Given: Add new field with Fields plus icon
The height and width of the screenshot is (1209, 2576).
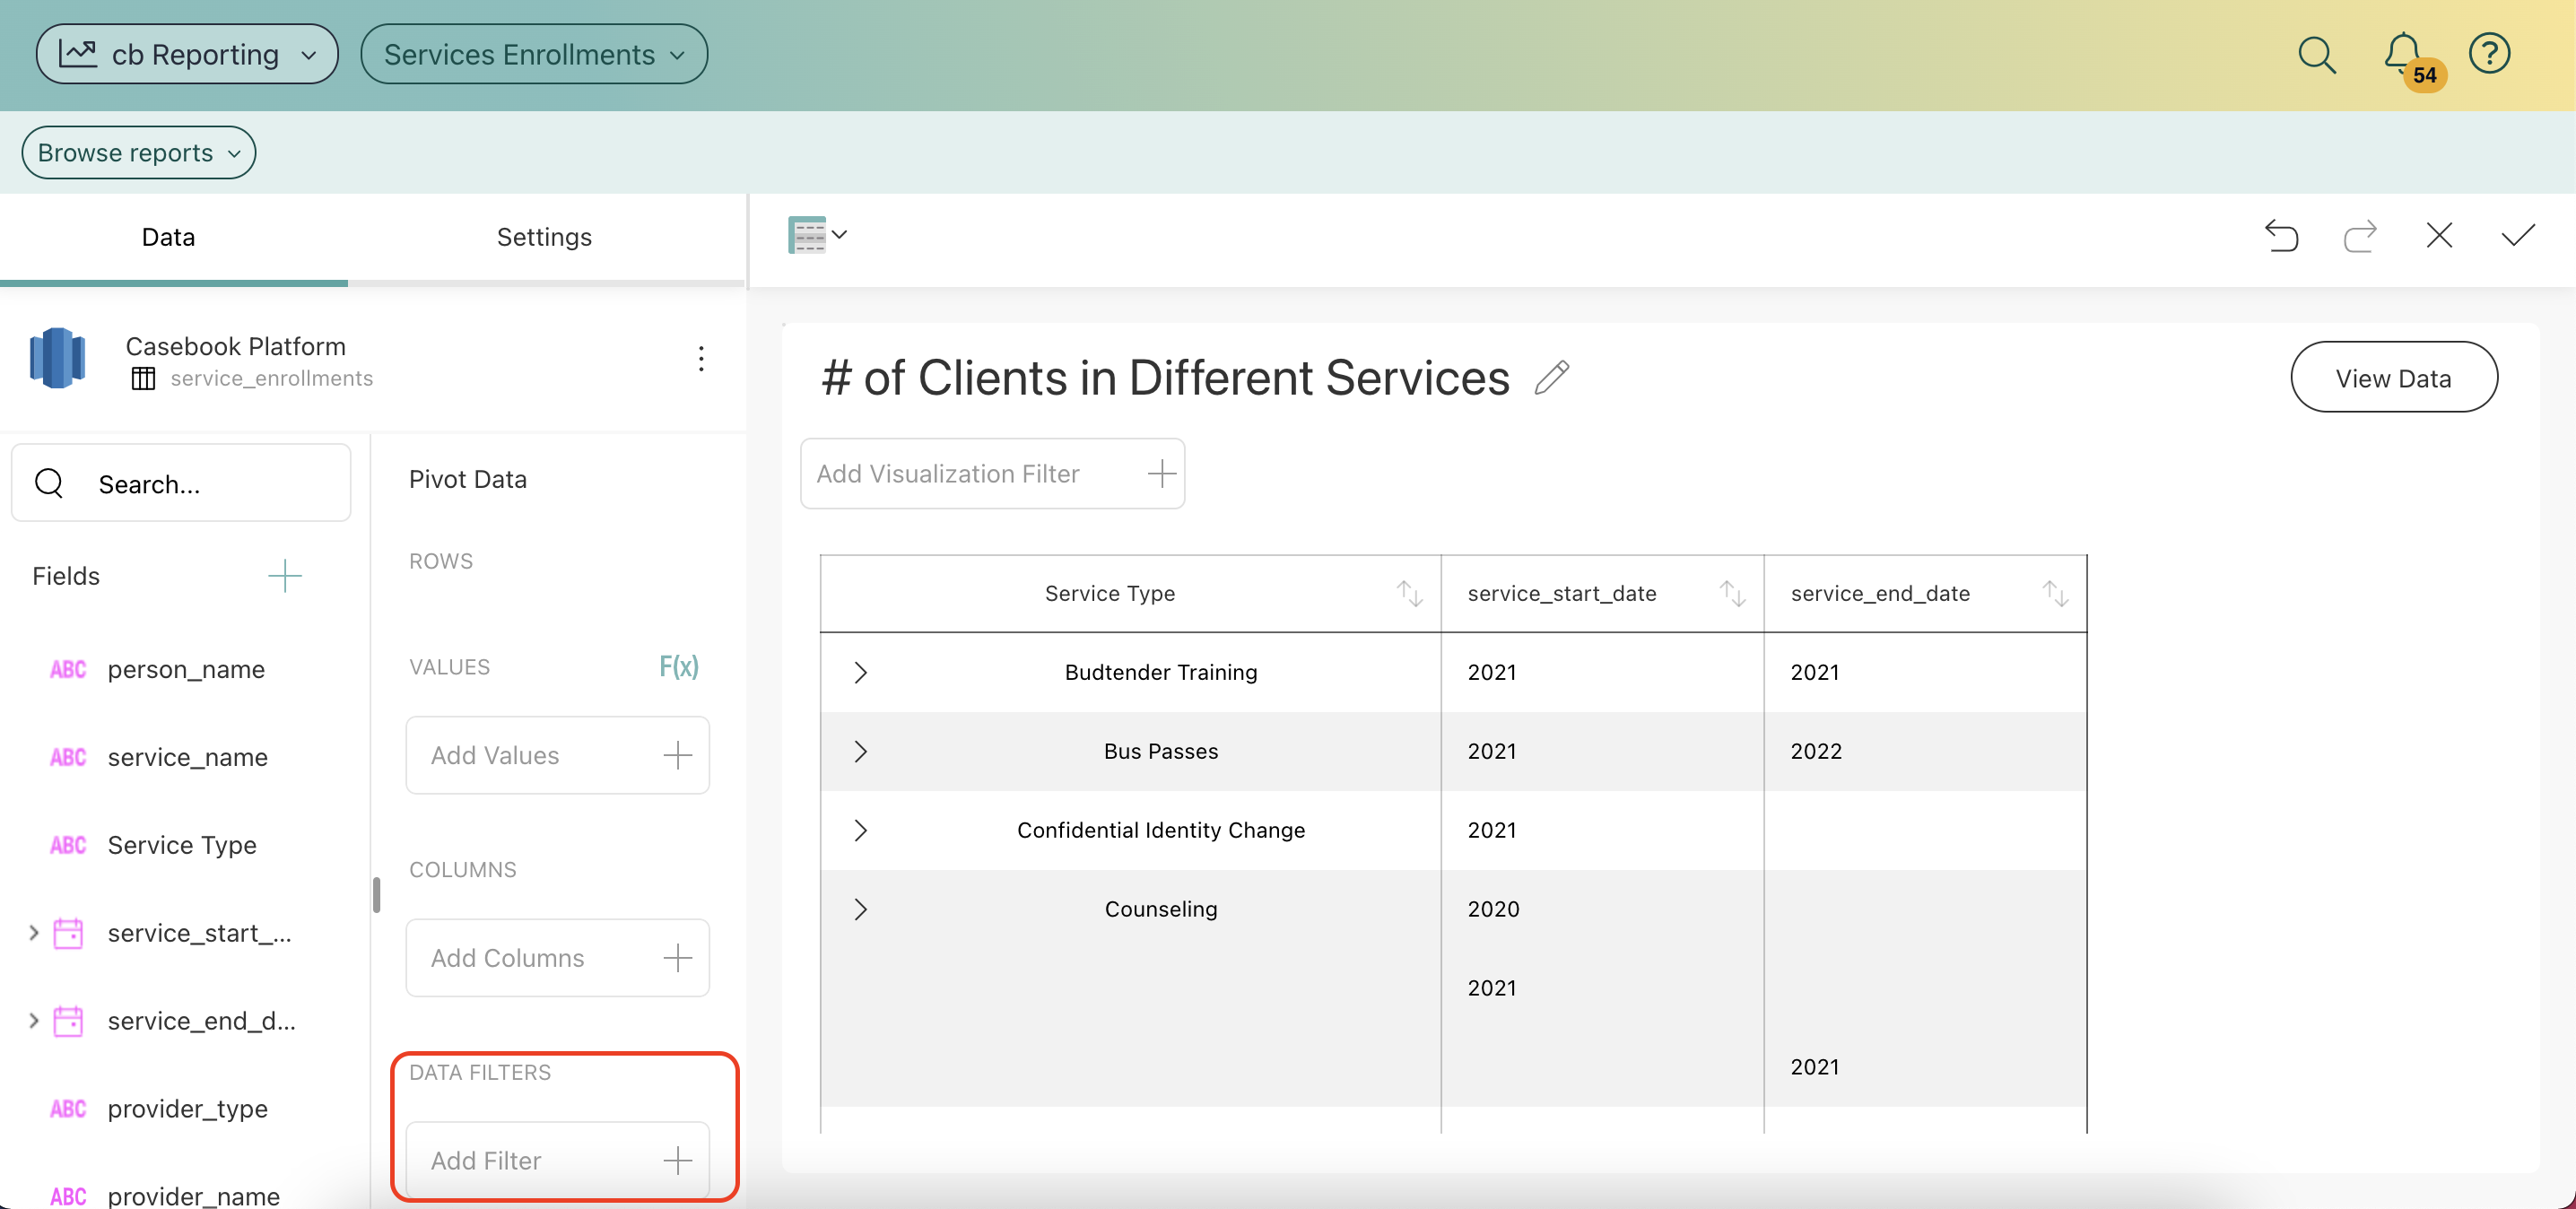Looking at the screenshot, I should click(285, 576).
